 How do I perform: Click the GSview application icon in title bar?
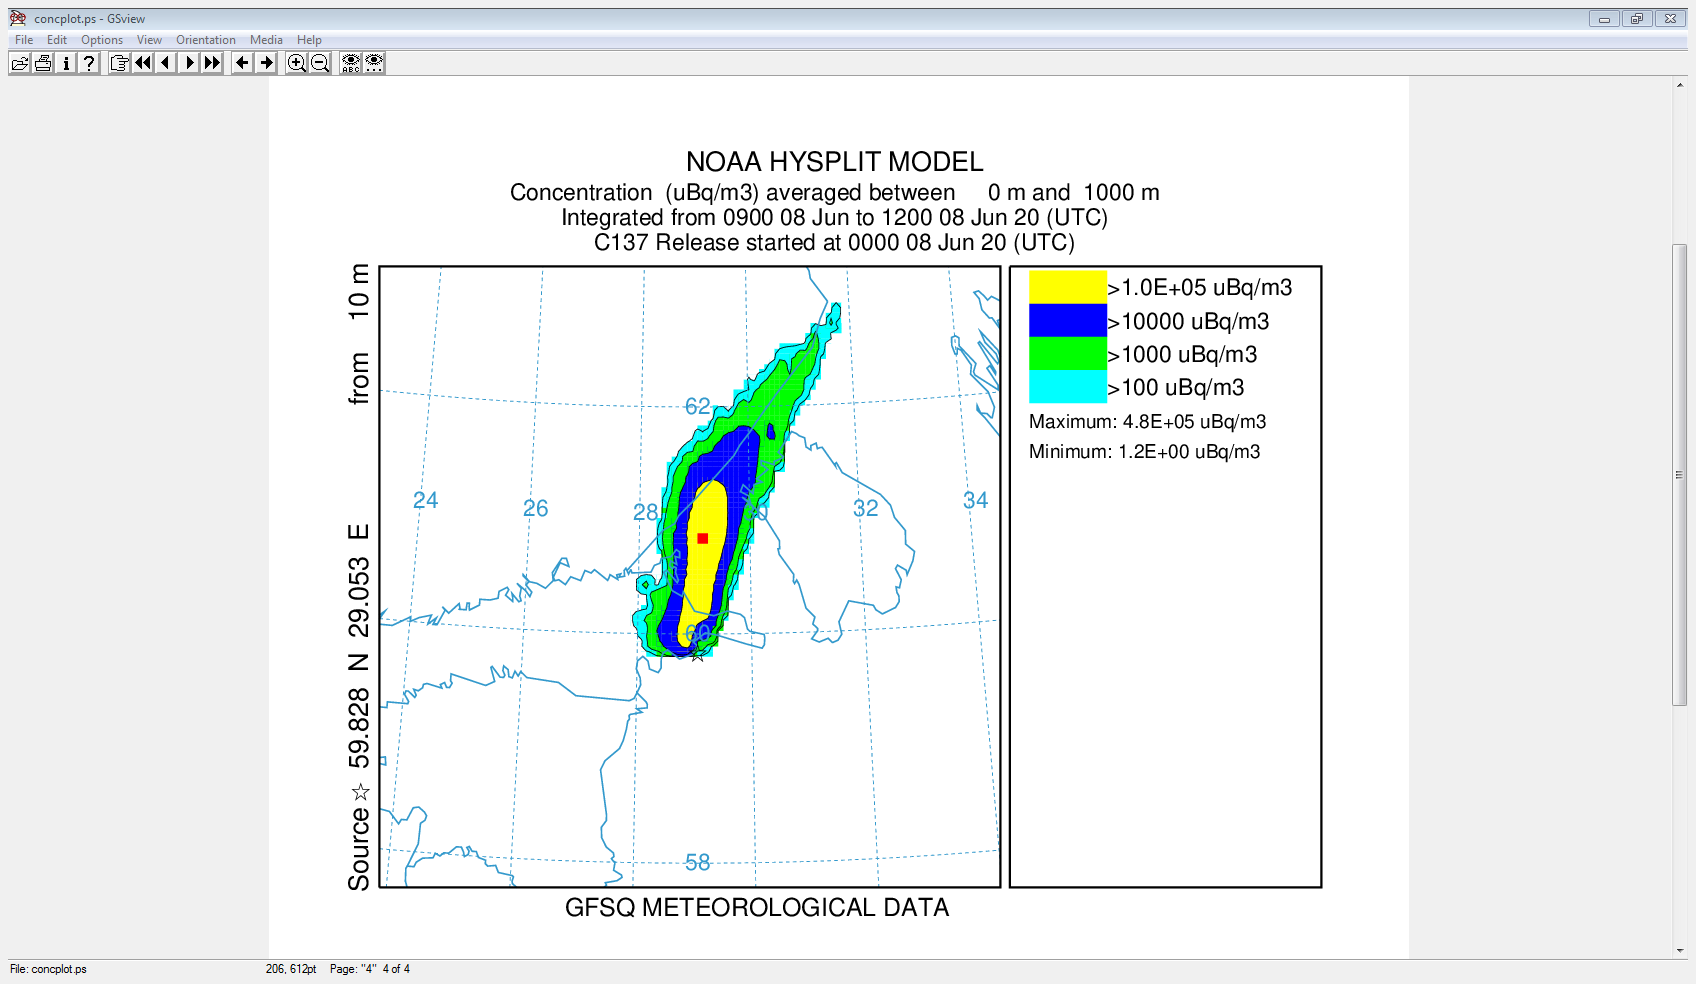(18, 18)
